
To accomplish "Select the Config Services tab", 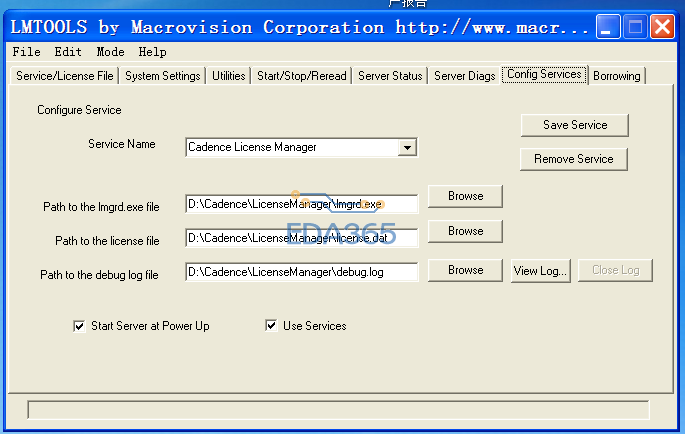I will click(x=544, y=74).
